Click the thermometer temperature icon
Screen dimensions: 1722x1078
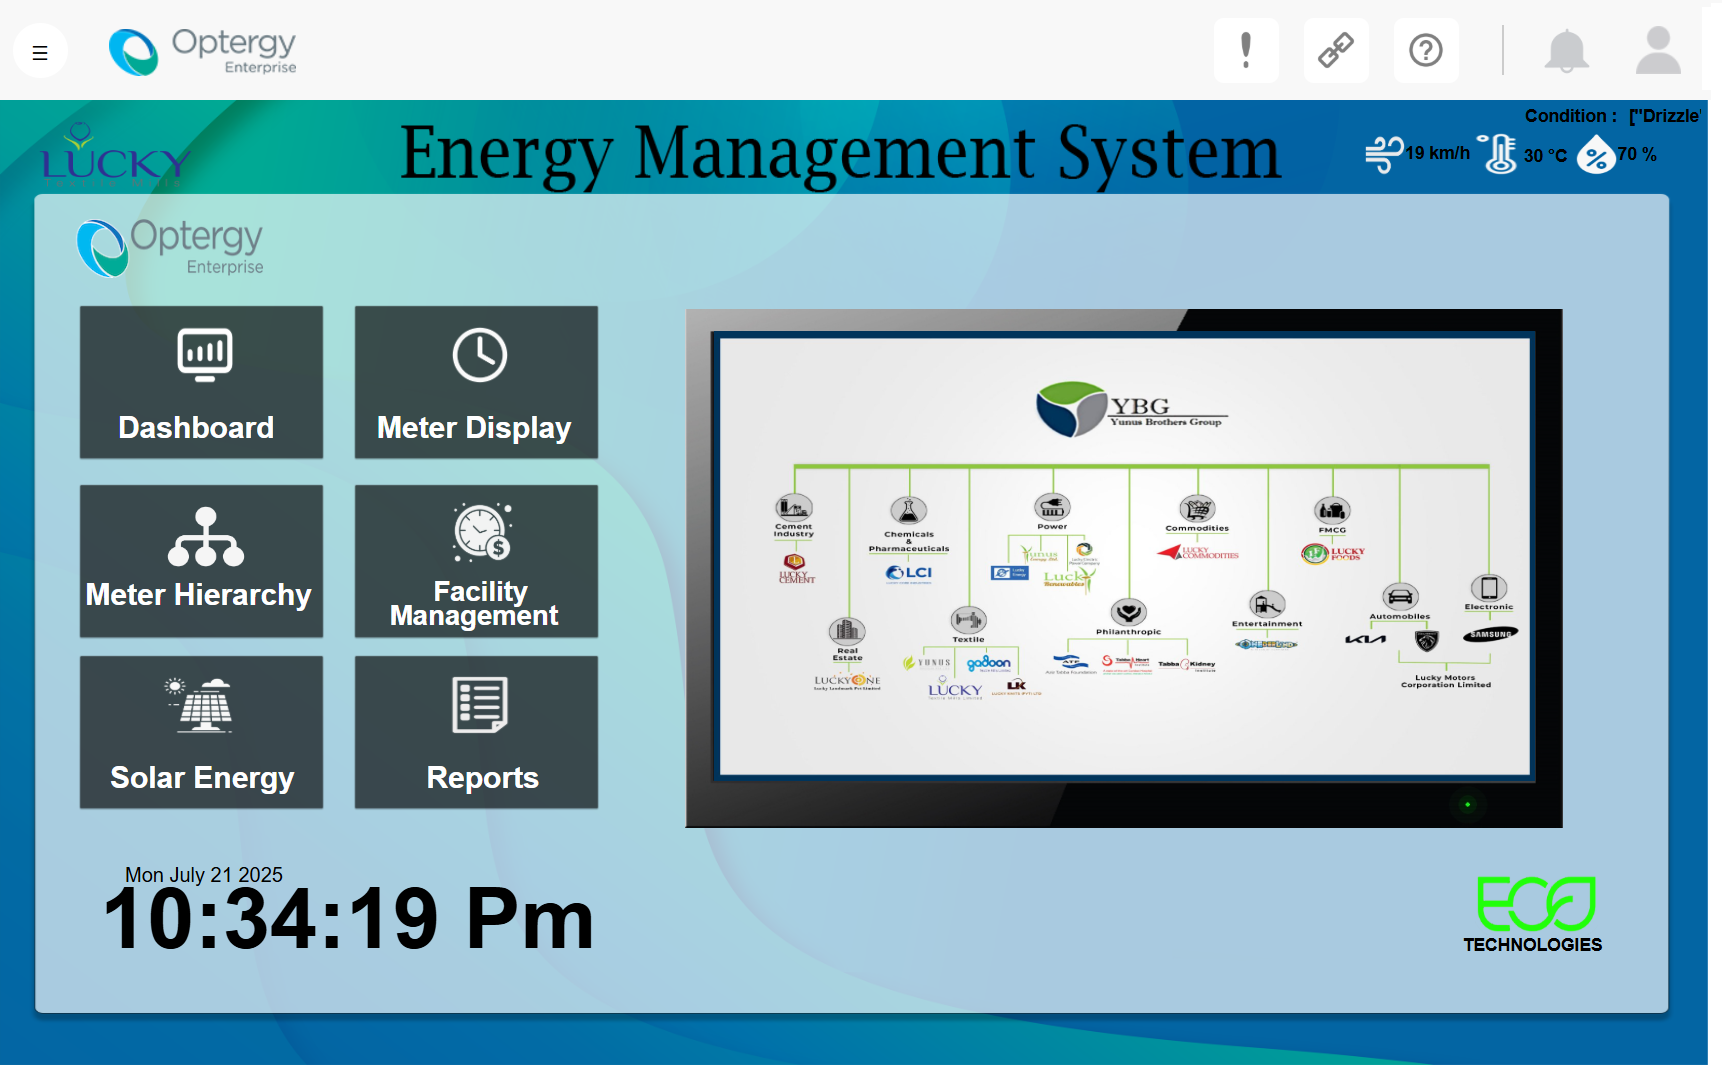click(x=1499, y=154)
